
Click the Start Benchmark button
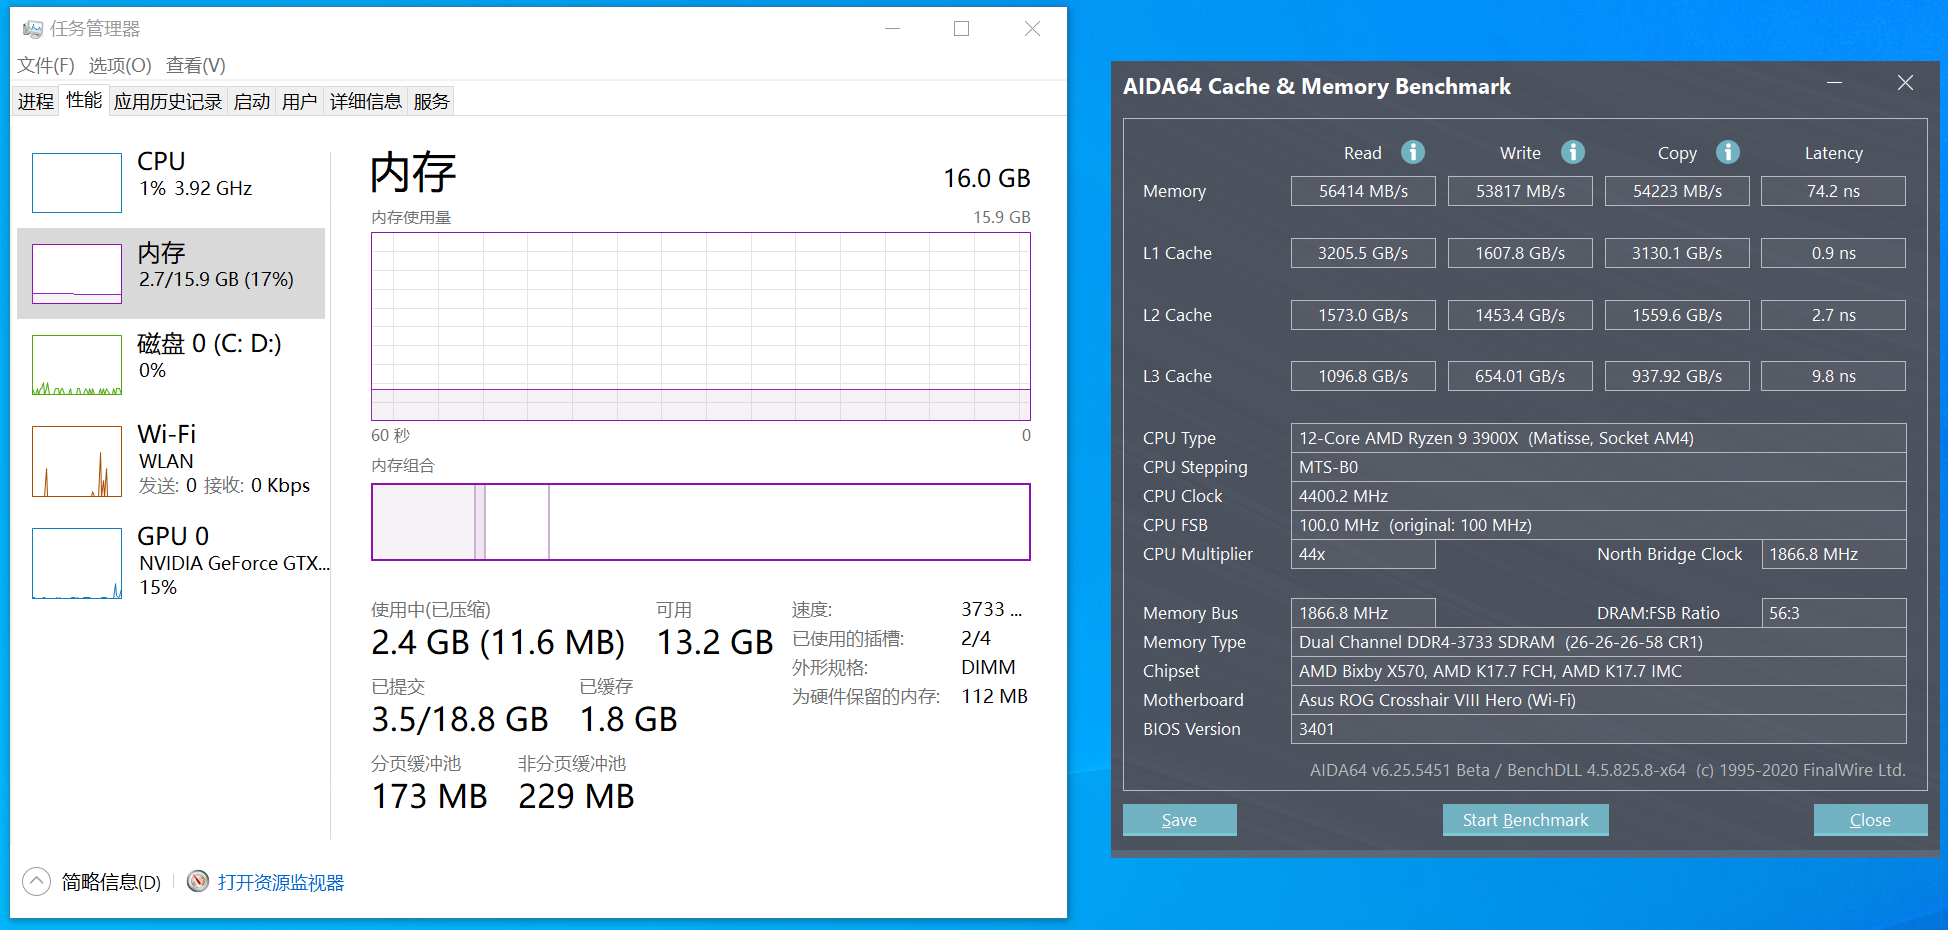(1525, 820)
